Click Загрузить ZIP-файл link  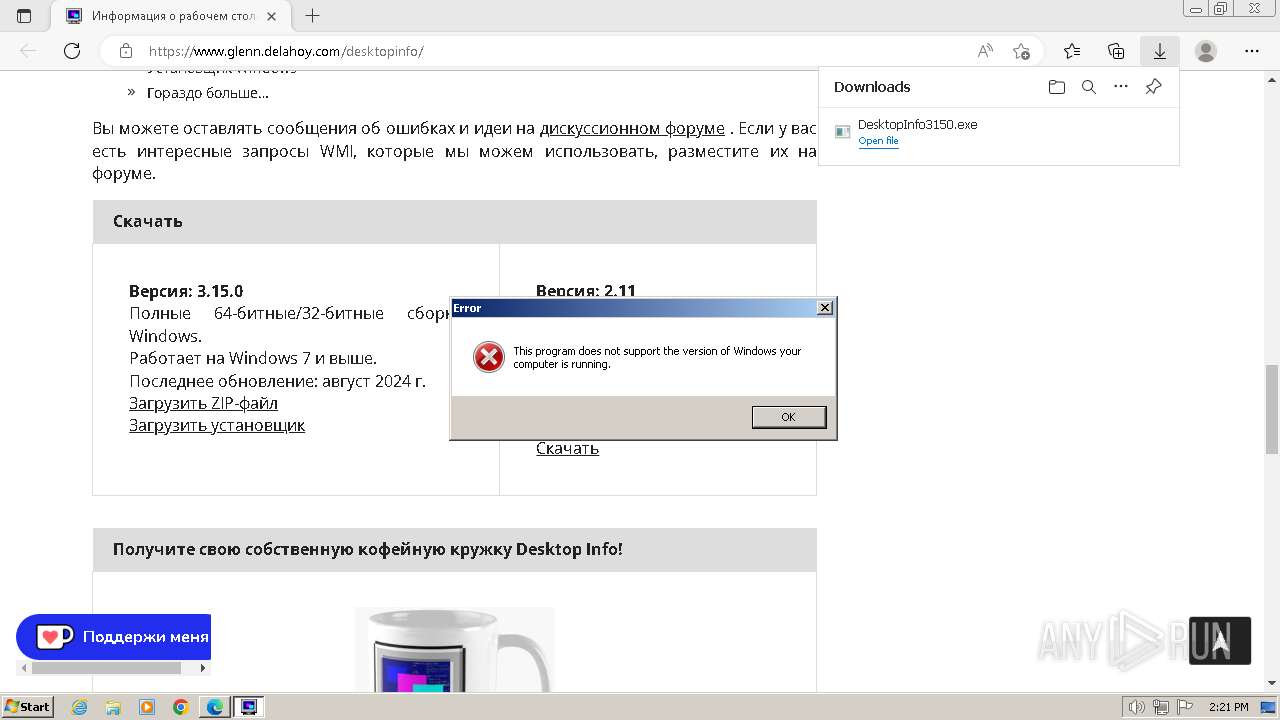click(x=203, y=403)
